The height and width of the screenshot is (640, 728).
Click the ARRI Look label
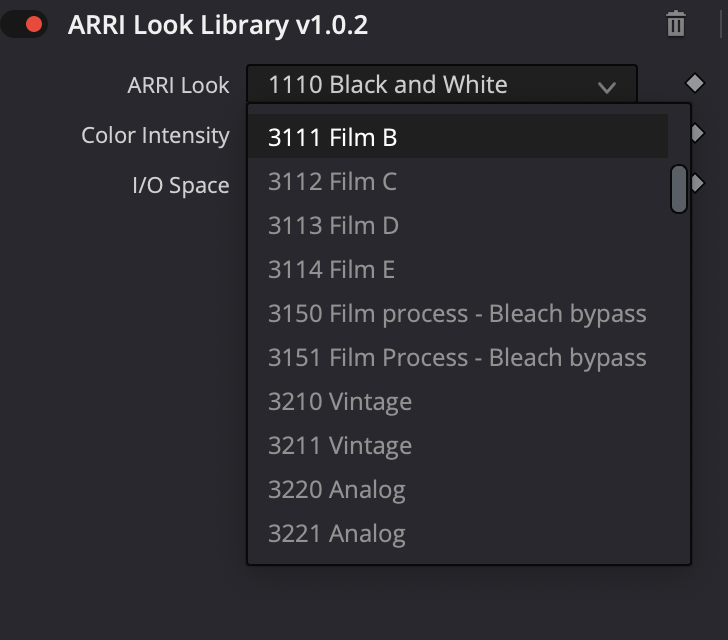click(x=178, y=85)
